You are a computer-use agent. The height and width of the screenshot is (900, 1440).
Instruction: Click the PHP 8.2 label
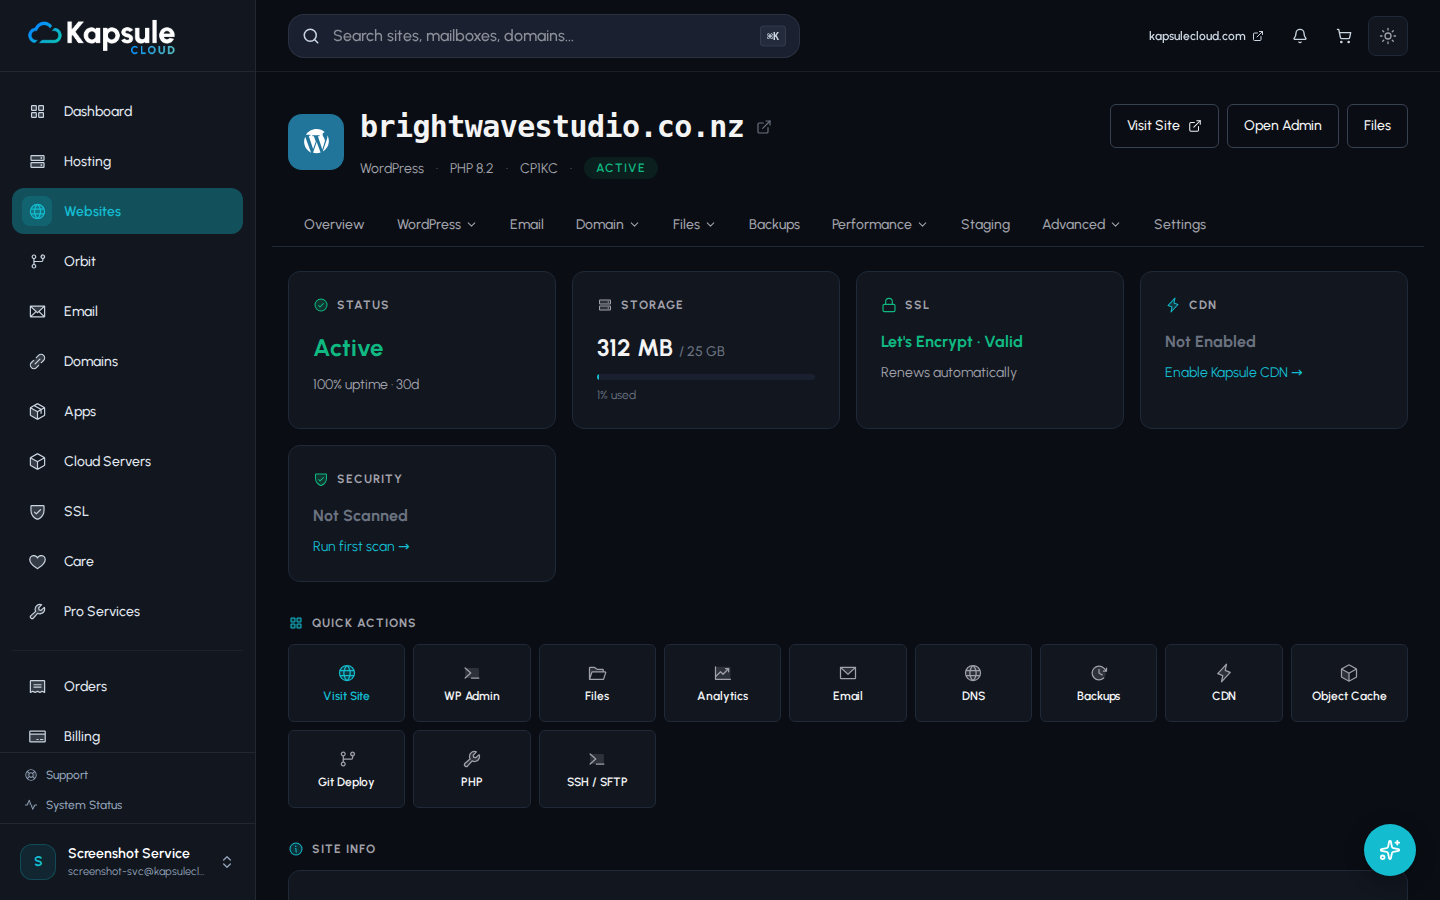click(472, 168)
